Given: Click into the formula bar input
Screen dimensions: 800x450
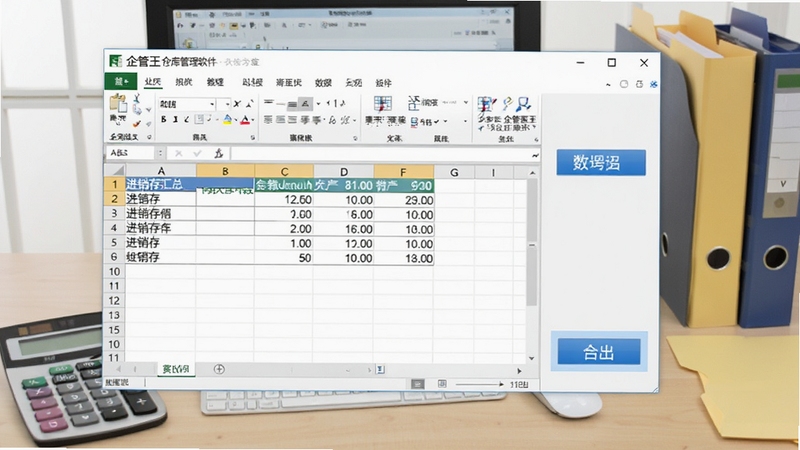Looking at the screenshot, I should 380,154.
